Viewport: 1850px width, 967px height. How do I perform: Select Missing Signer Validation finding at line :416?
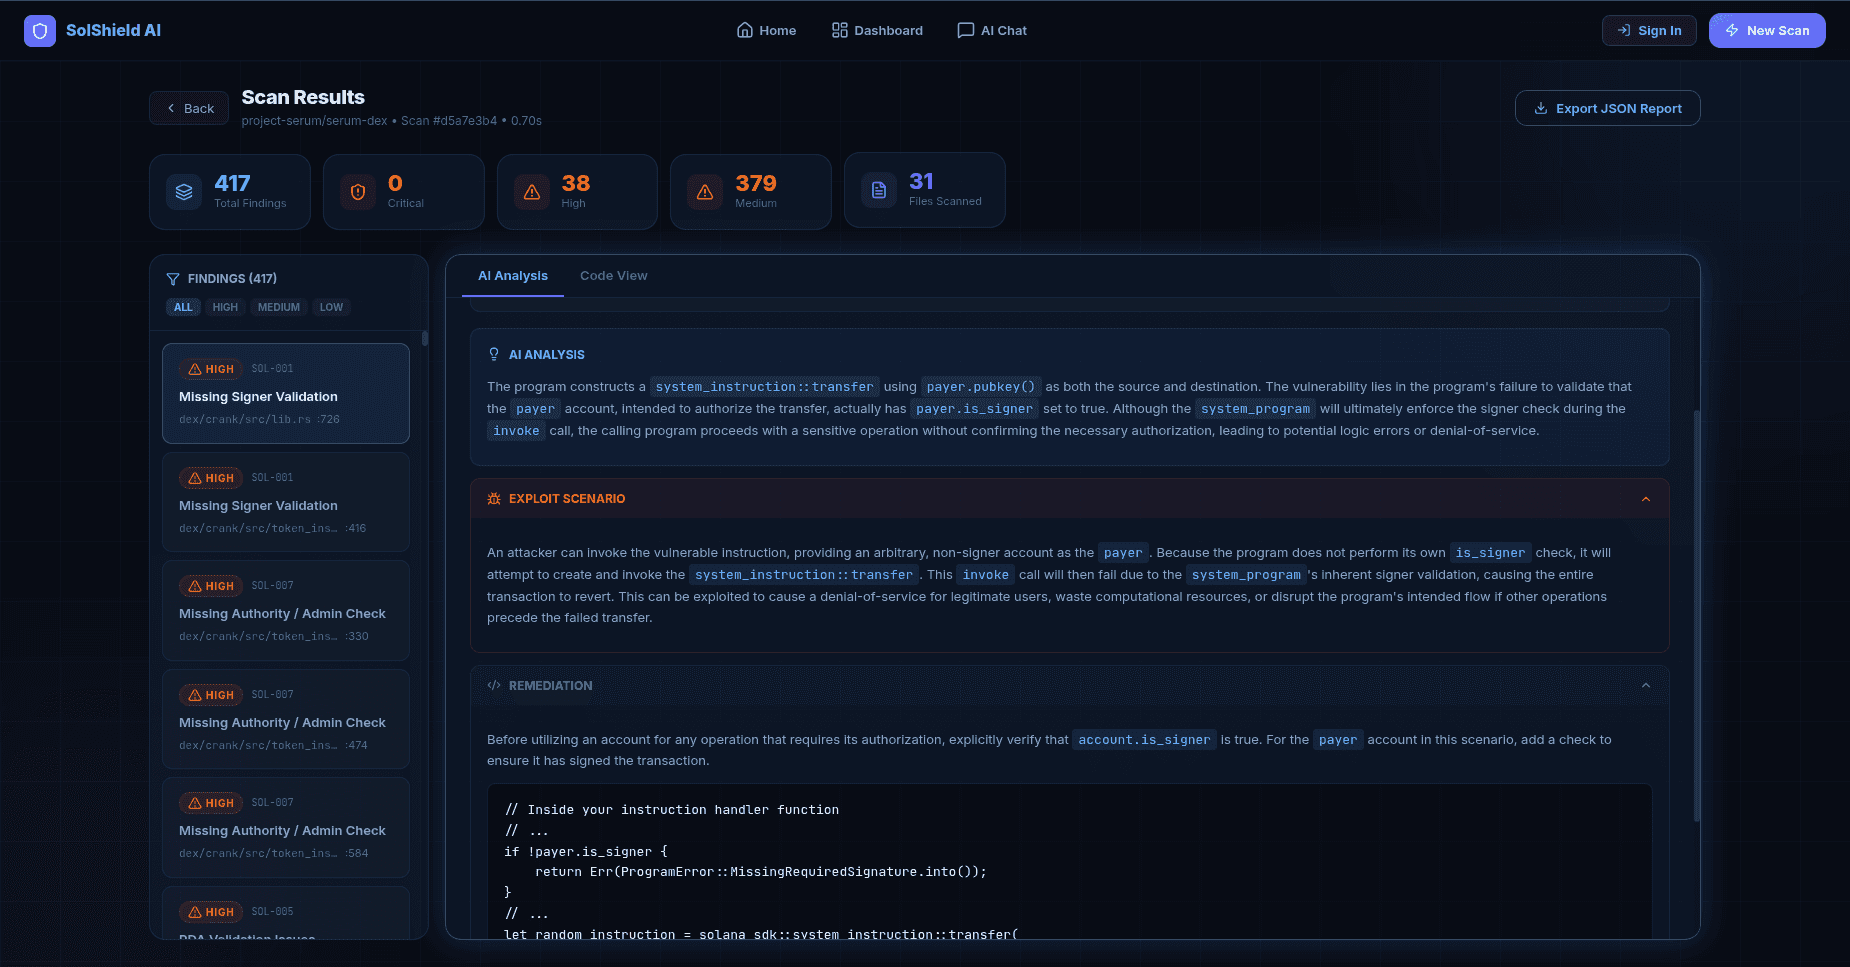[286, 502]
